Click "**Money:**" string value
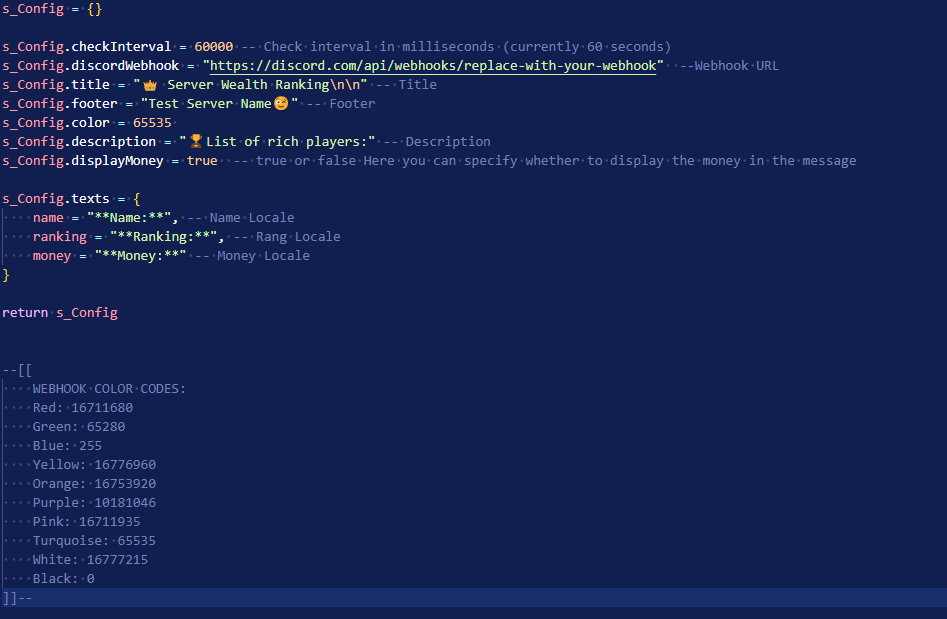Viewport: 947px width, 619px height. point(141,255)
